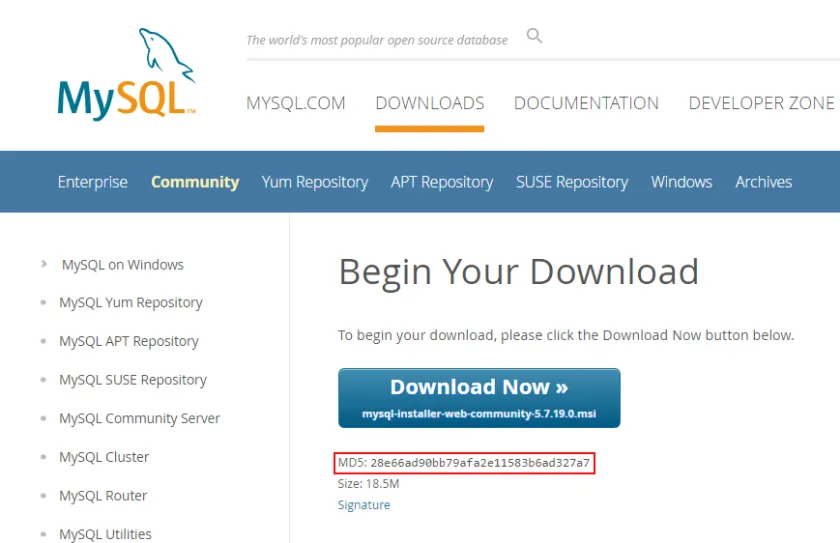The image size is (840, 543).
Task: Open MySQL on Windows sidebar link
Action: pos(123,265)
